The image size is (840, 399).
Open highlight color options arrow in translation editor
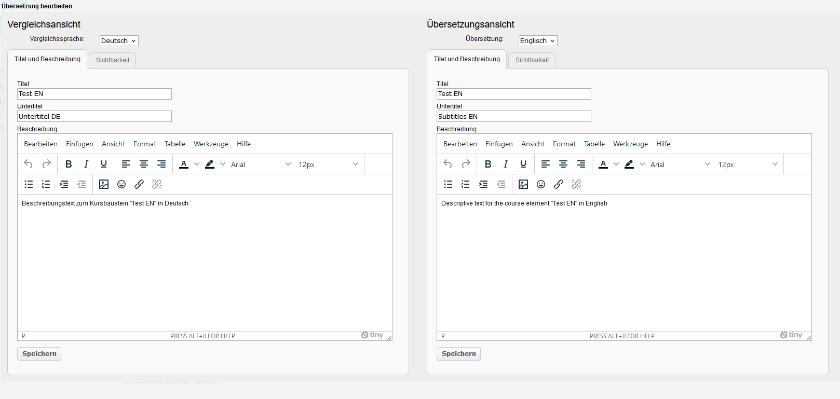coord(642,164)
